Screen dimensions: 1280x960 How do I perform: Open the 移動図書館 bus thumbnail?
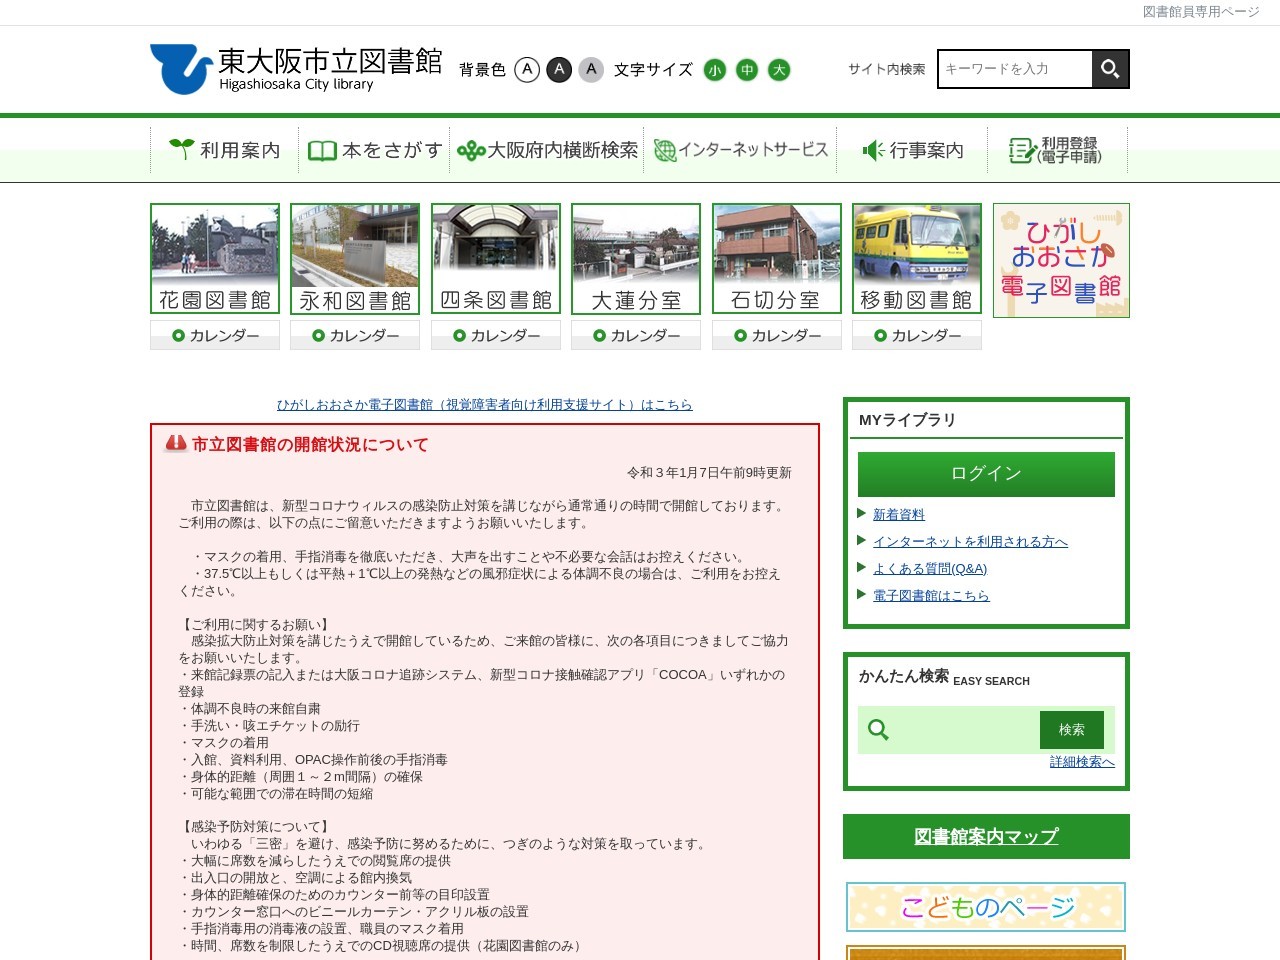pyautogui.click(x=917, y=259)
